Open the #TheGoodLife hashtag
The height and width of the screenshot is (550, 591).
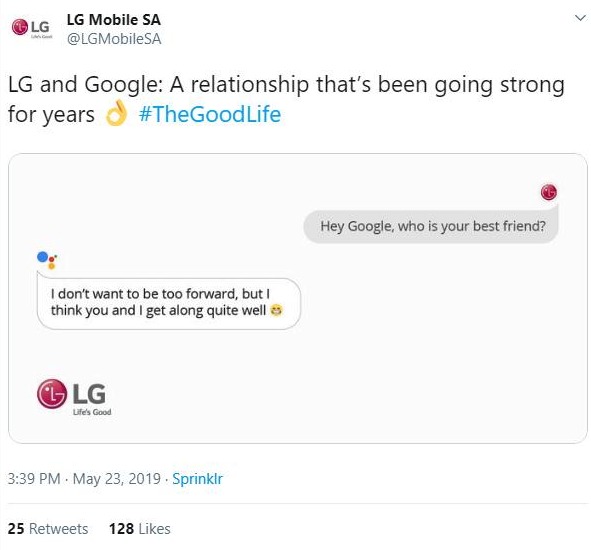tap(210, 114)
